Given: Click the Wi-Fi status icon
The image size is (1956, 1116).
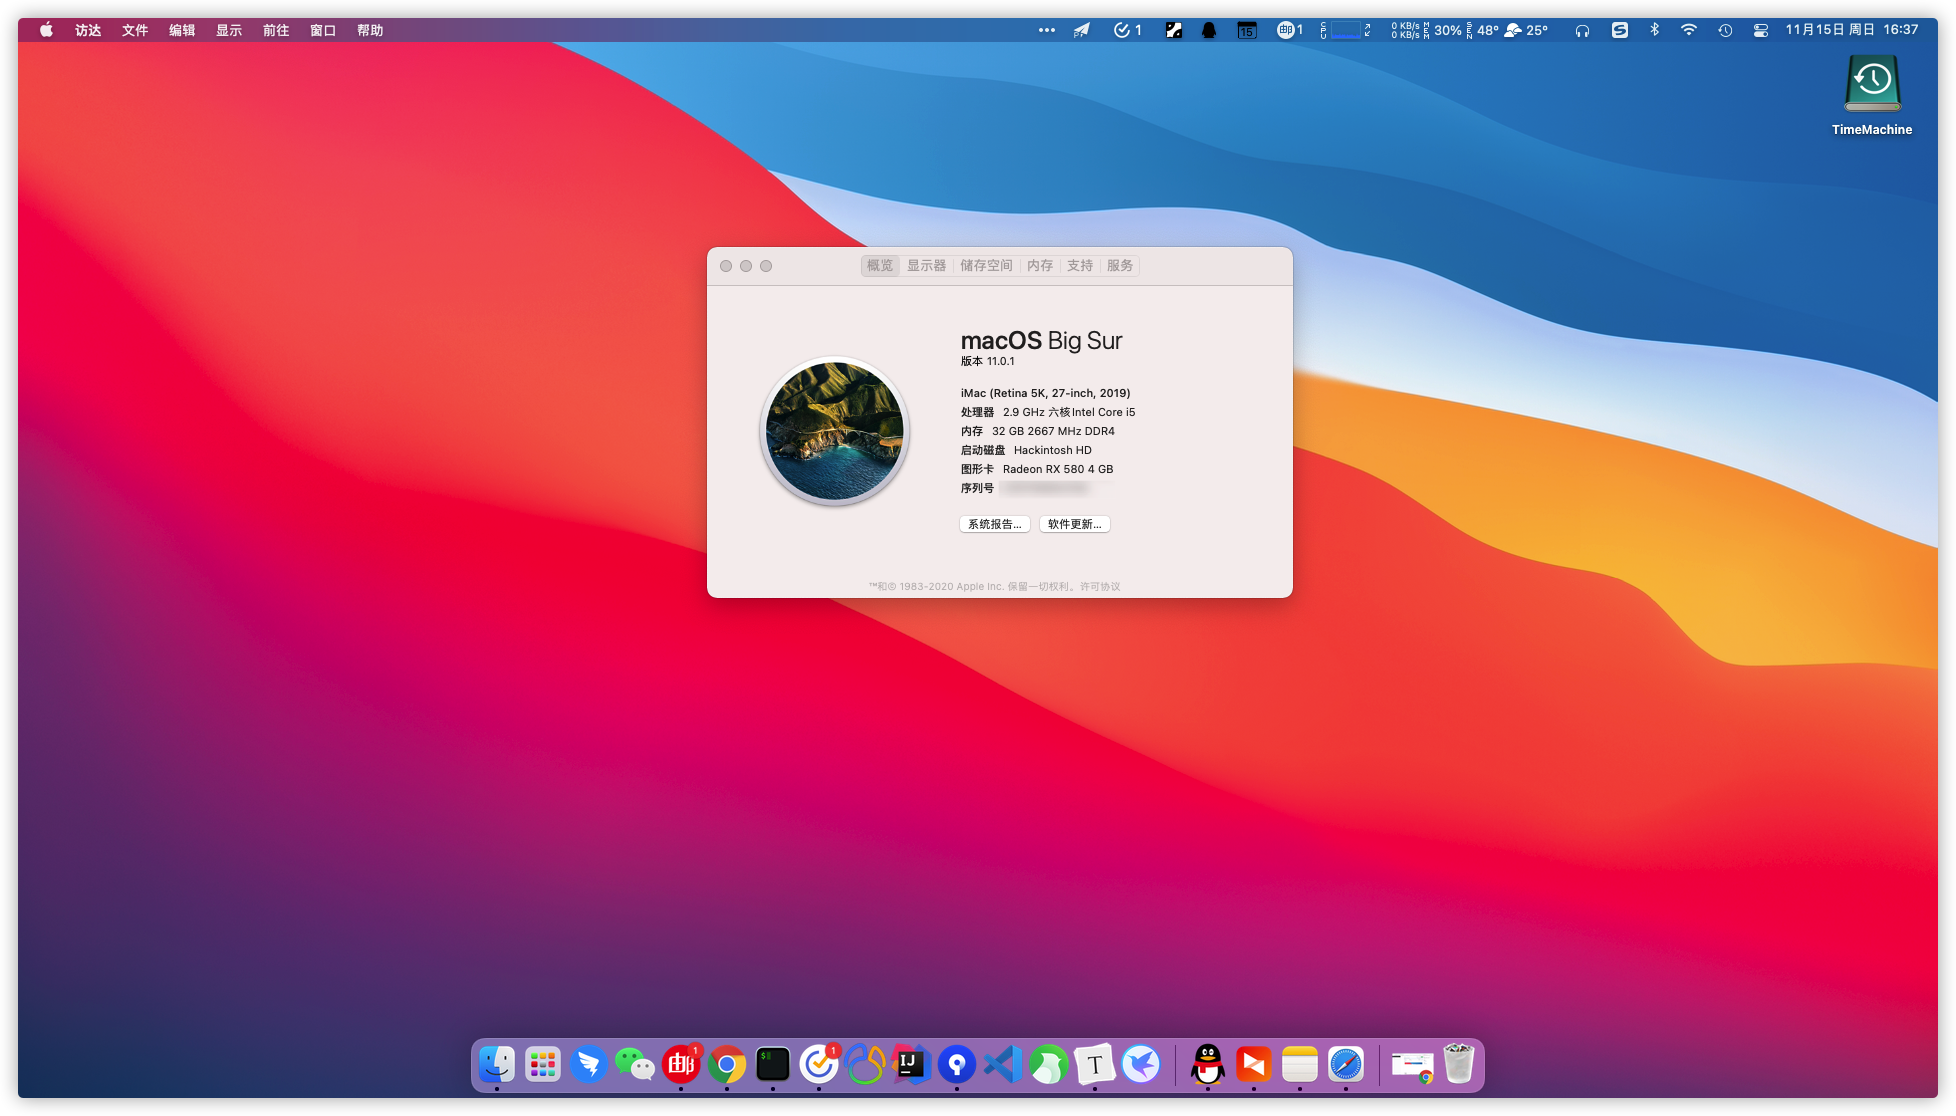Looking at the screenshot, I should (x=1689, y=30).
